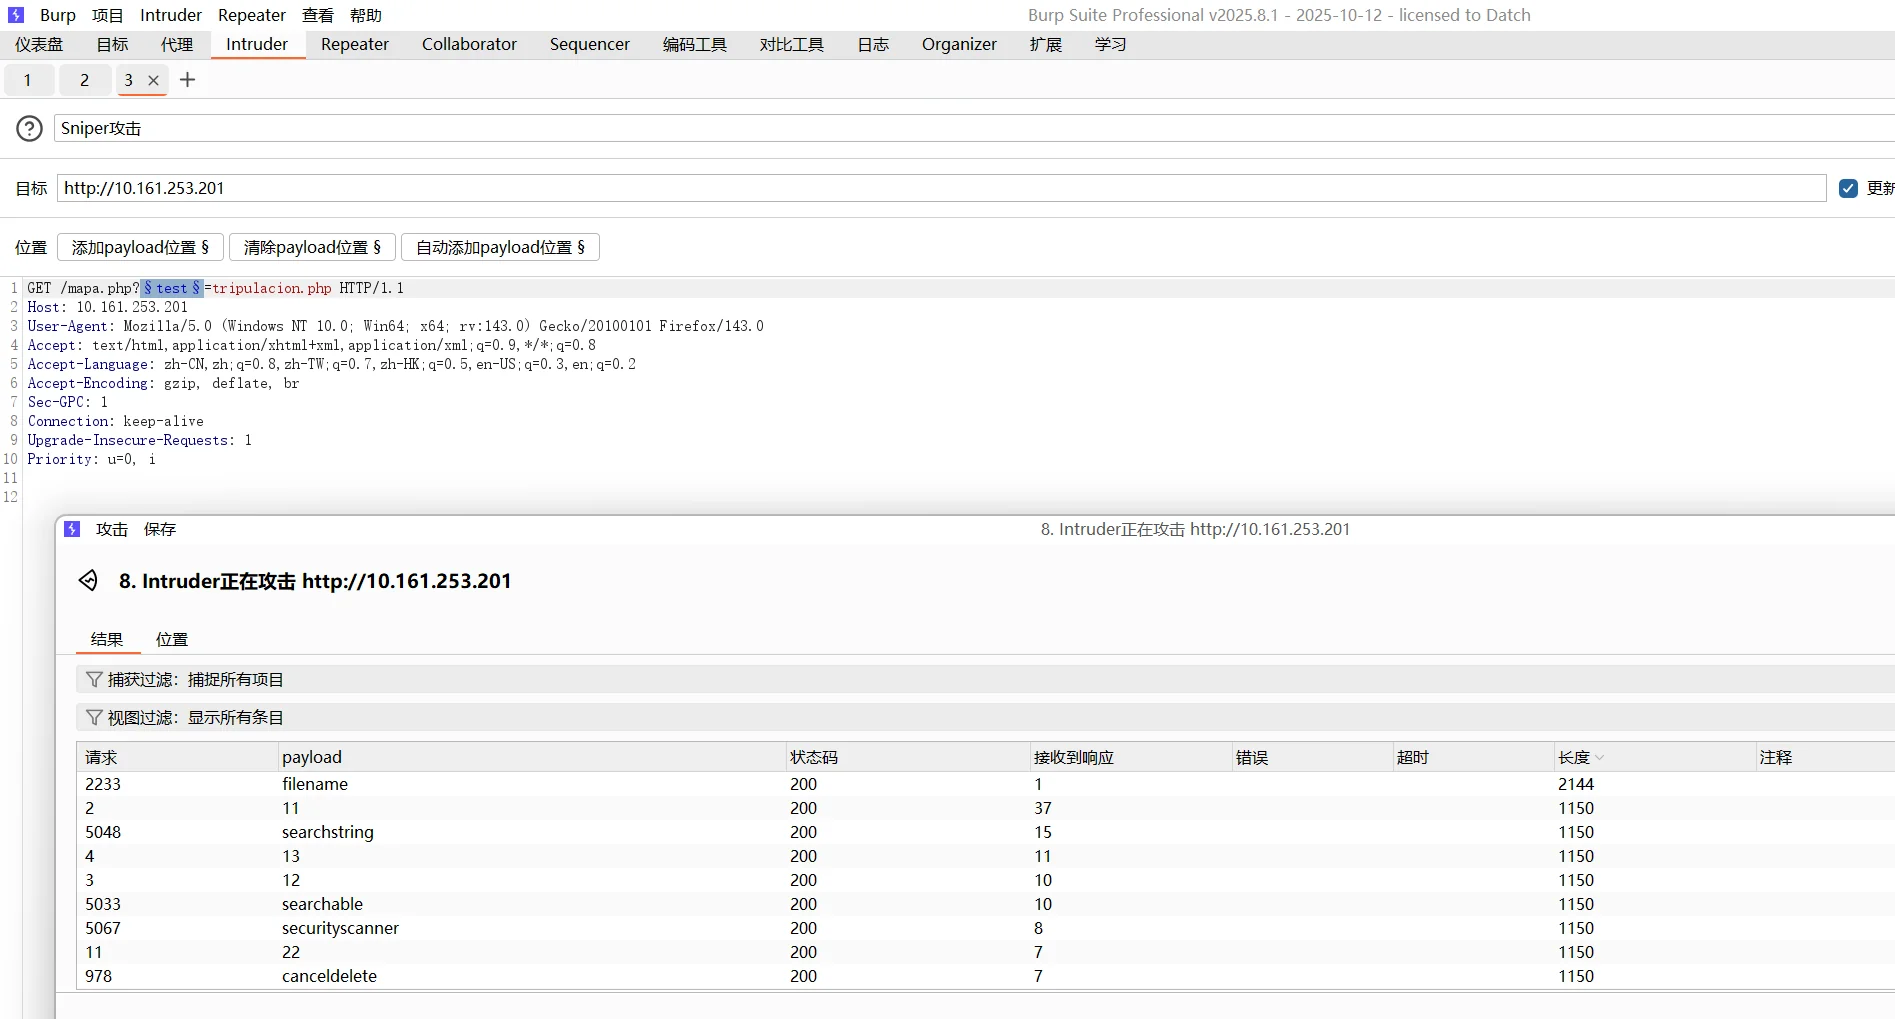Viewport: 1895px width, 1019px height.
Task: Switch to the Repeater tab
Action: [x=354, y=44]
